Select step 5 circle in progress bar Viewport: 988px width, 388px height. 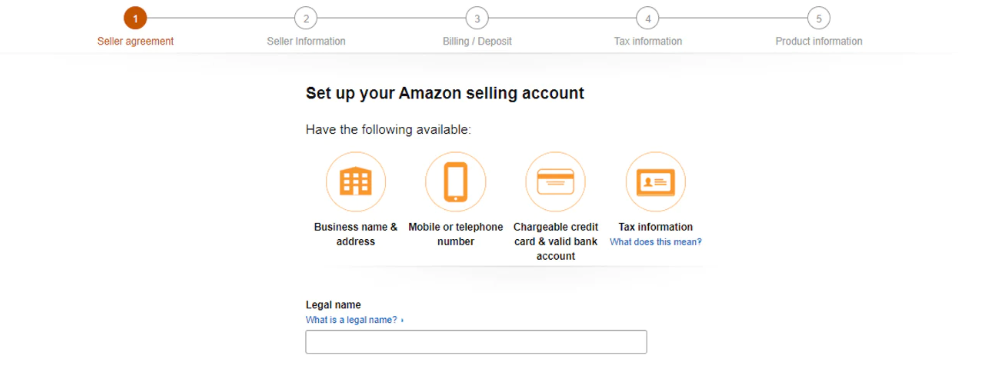[x=819, y=18]
